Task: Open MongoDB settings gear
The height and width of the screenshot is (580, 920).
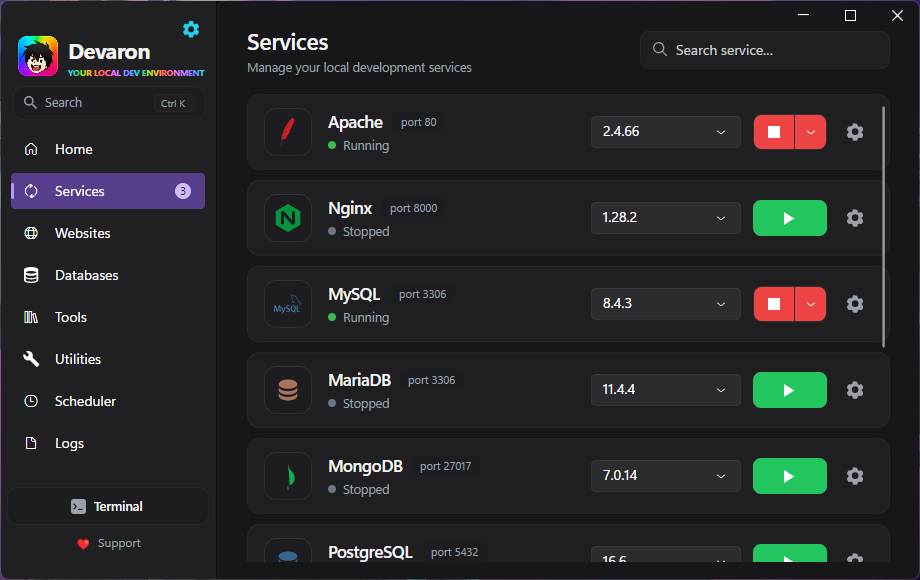Action: (855, 476)
